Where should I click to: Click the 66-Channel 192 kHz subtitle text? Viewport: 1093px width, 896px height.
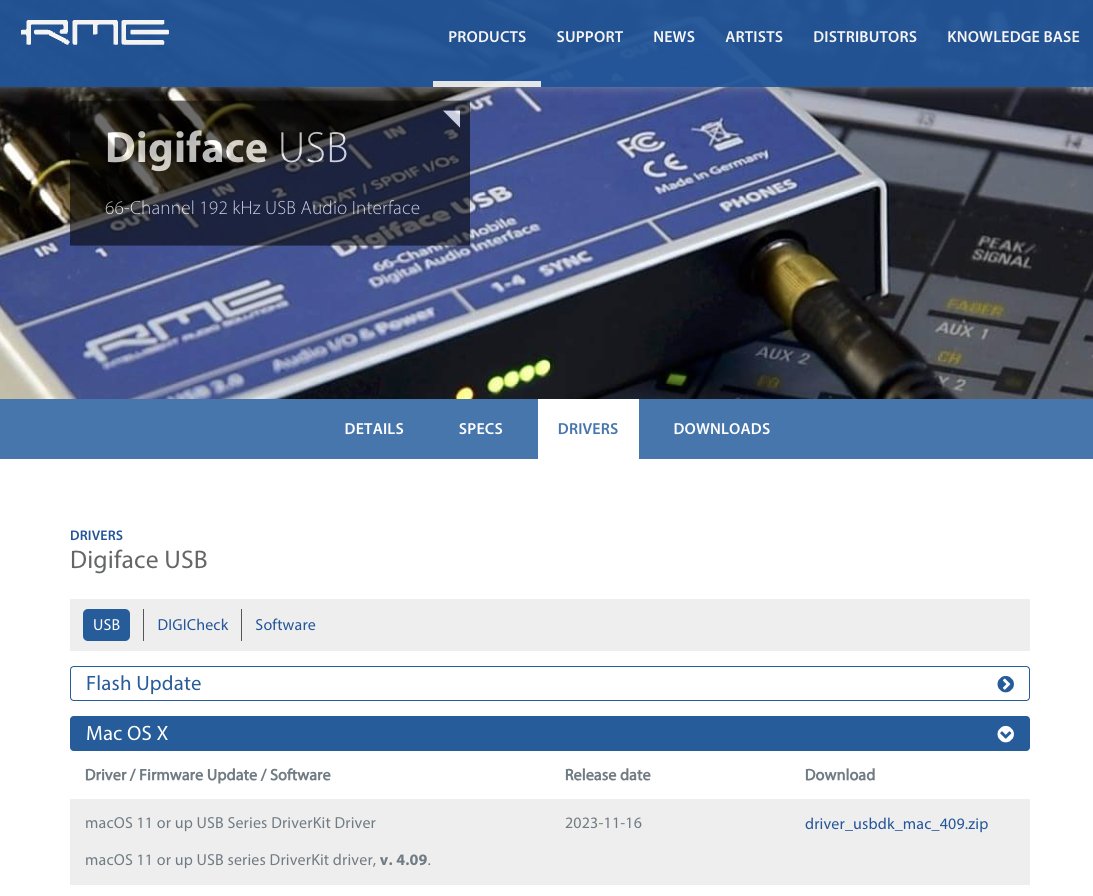(x=262, y=208)
